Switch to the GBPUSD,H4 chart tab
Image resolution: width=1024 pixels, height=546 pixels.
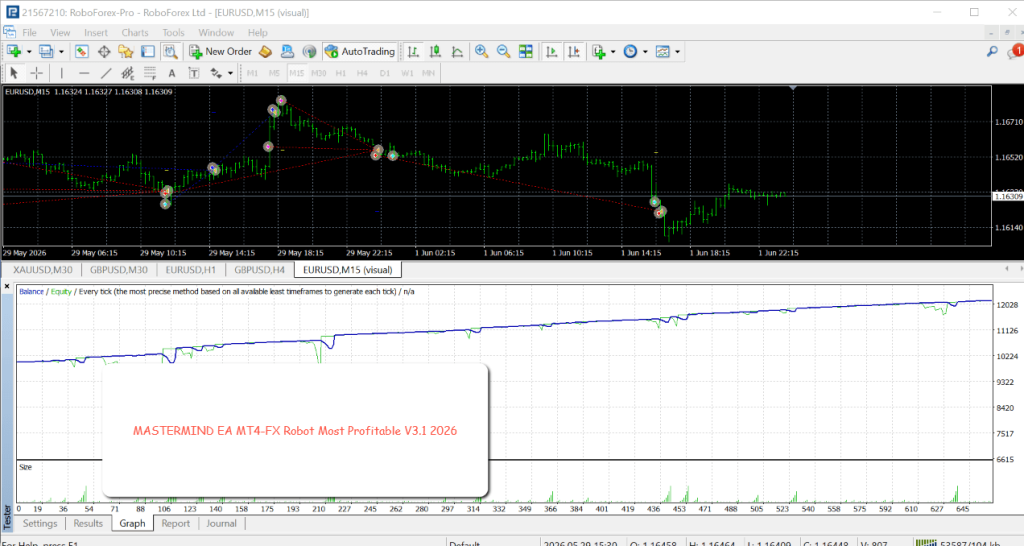pos(259,270)
